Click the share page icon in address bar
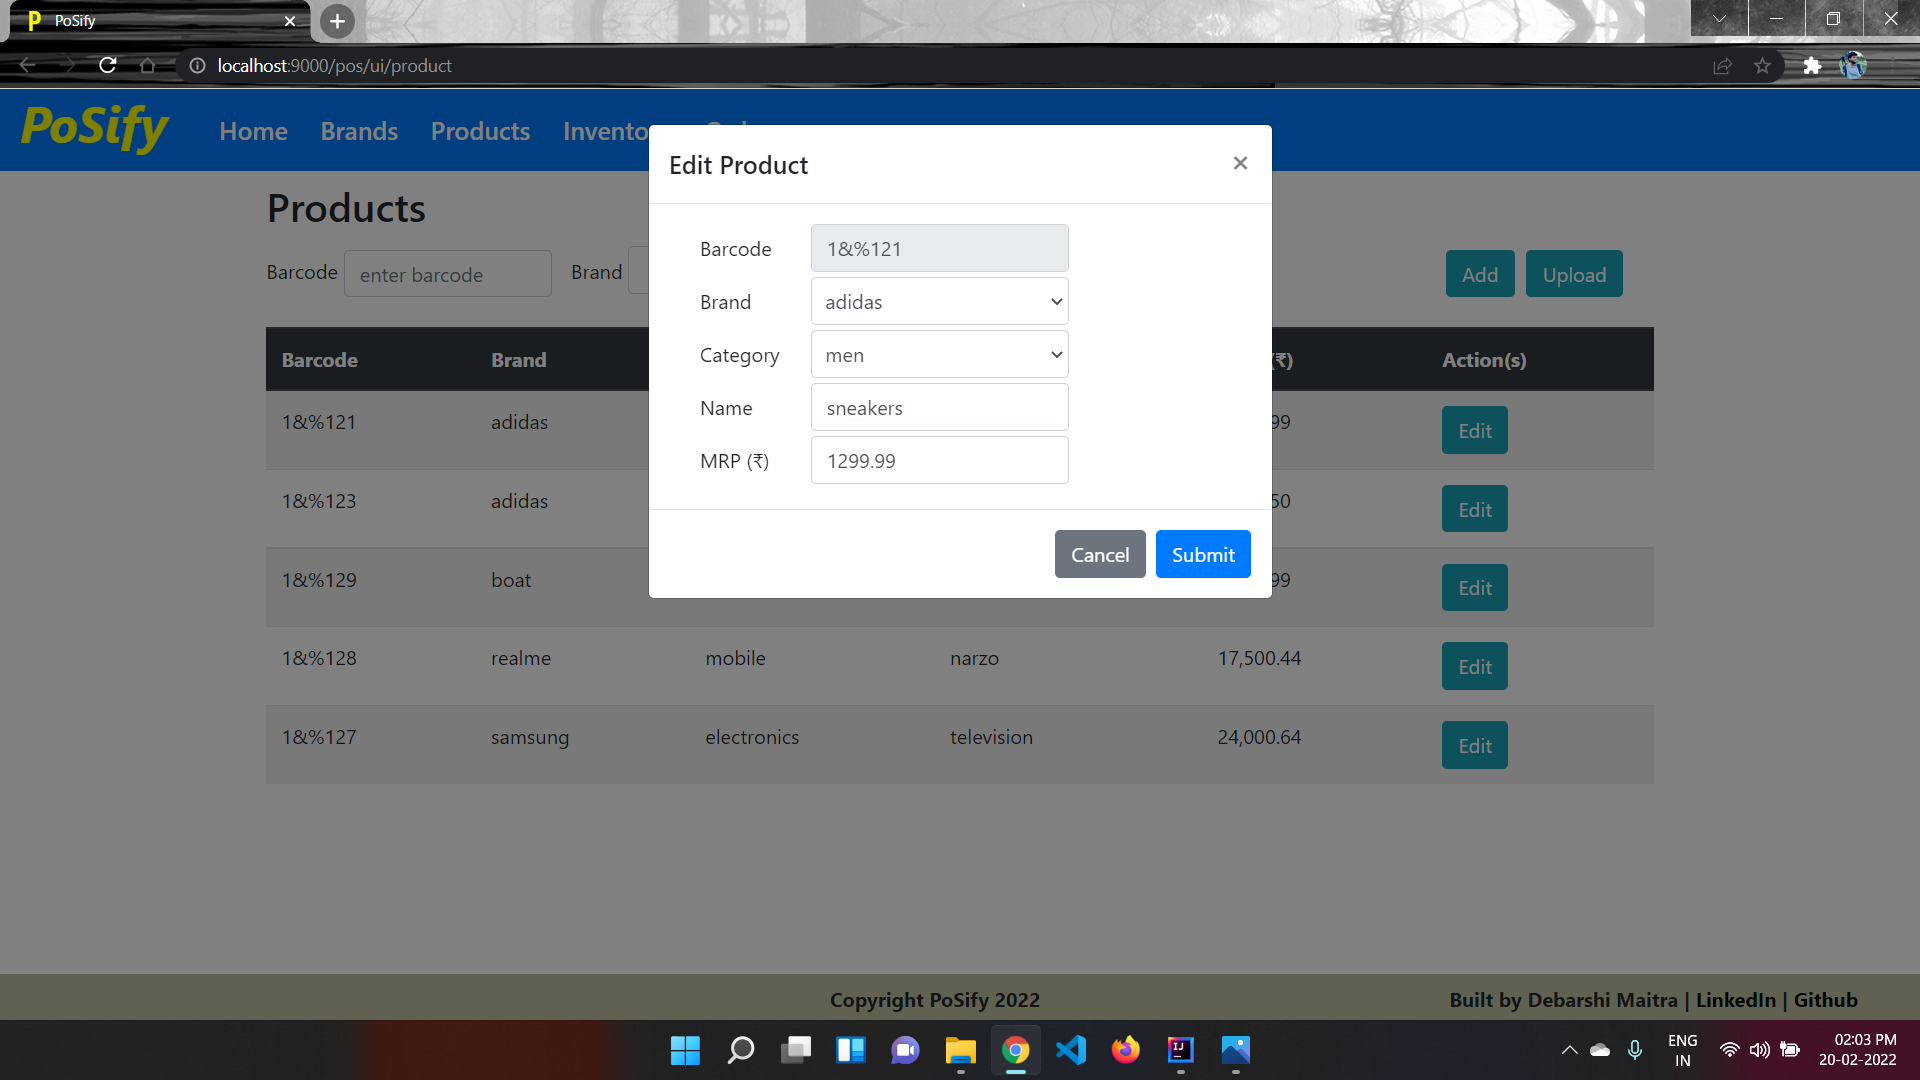The width and height of the screenshot is (1920, 1080). pyautogui.click(x=1722, y=66)
